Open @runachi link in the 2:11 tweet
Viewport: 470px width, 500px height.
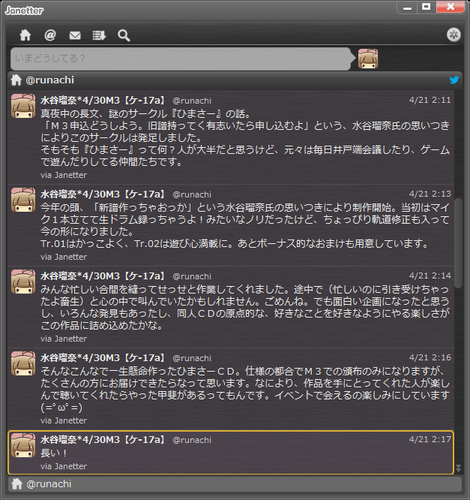(x=192, y=101)
